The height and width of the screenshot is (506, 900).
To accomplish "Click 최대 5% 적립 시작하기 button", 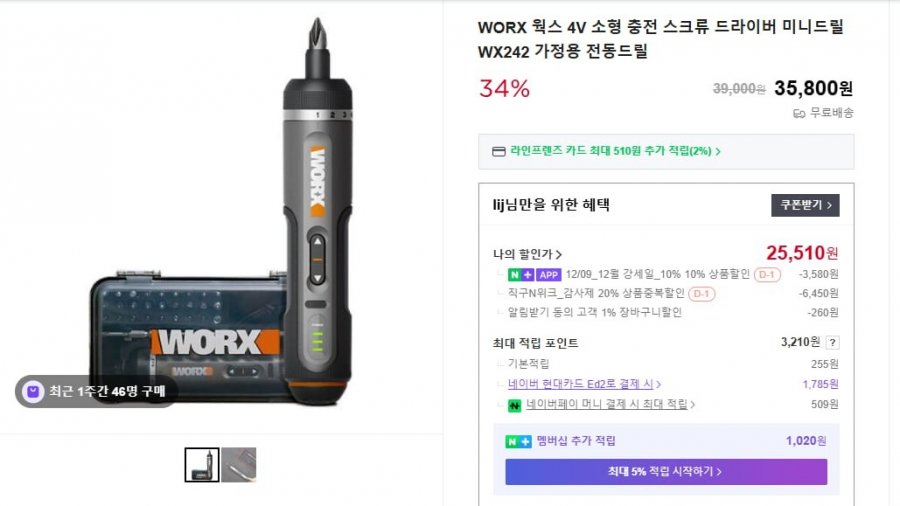I will (x=666, y=472).
